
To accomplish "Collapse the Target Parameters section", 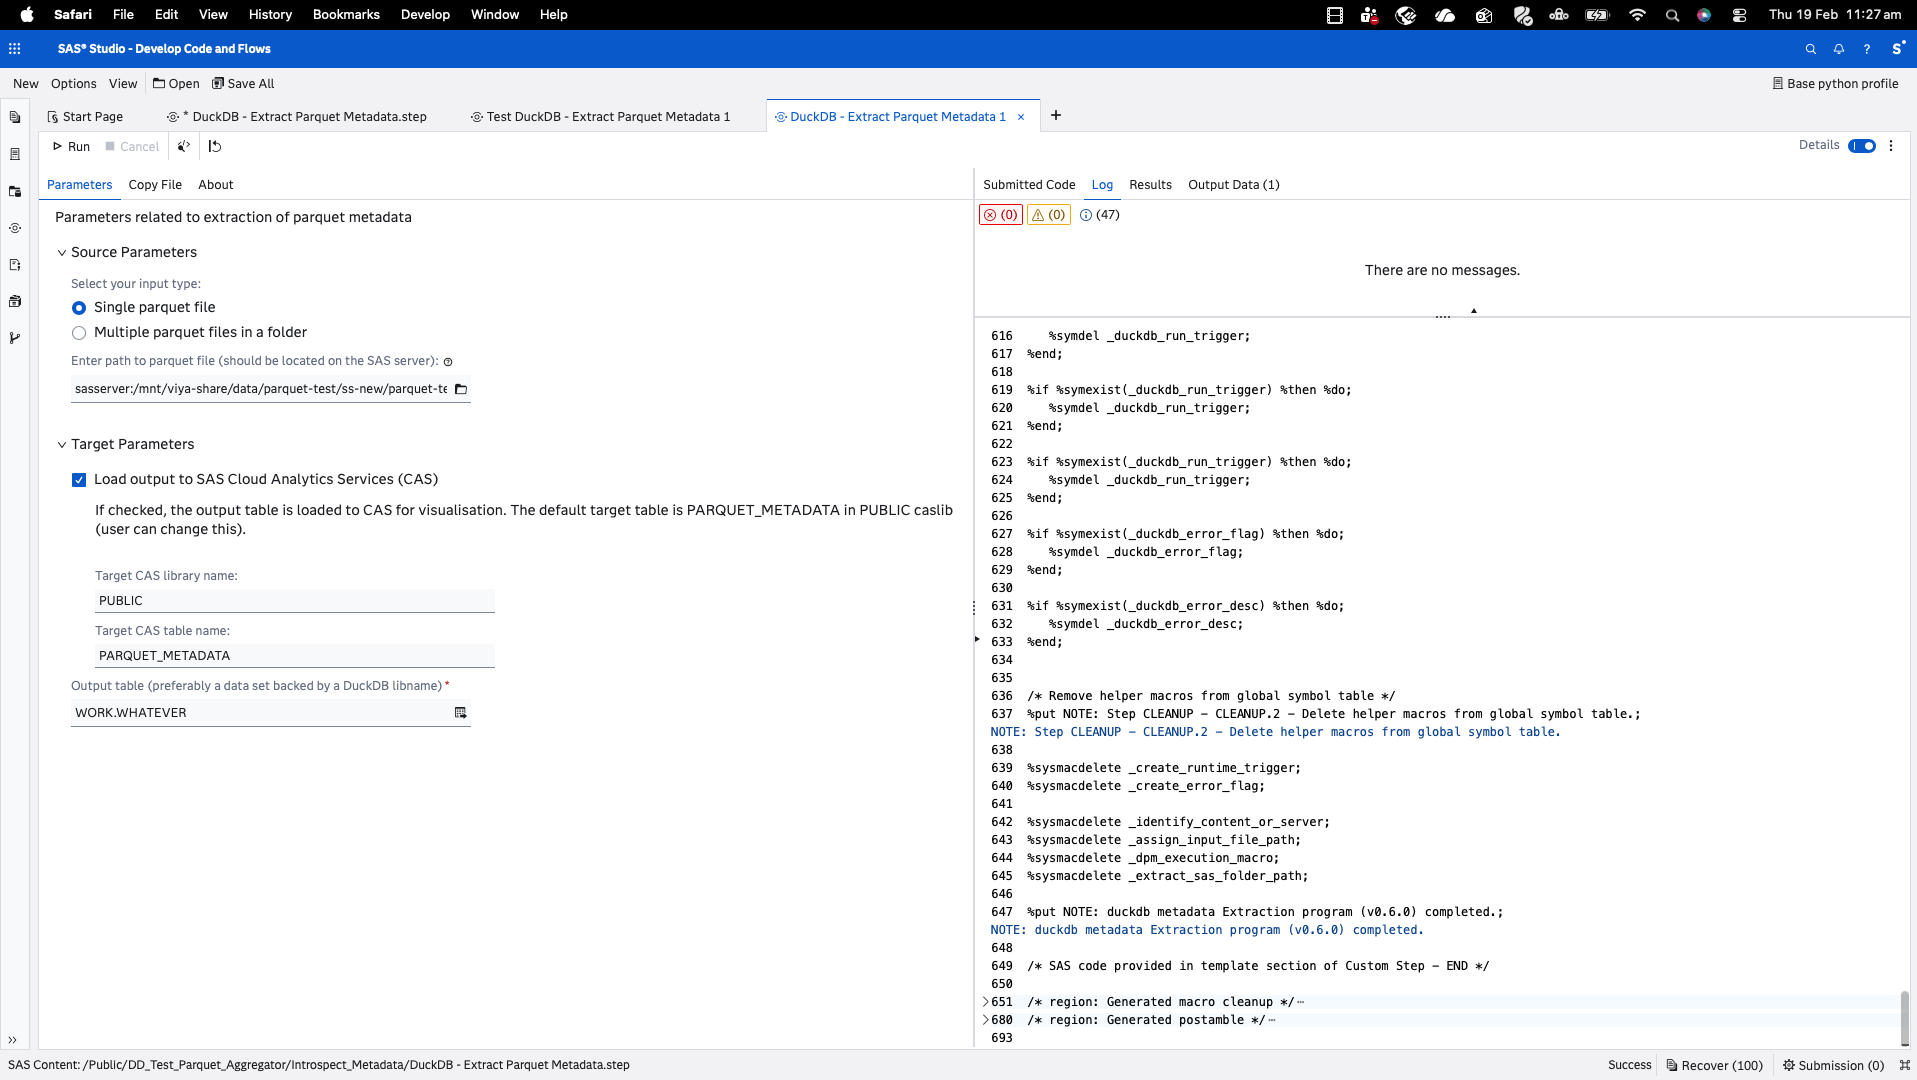I will [x=62, y=445].
